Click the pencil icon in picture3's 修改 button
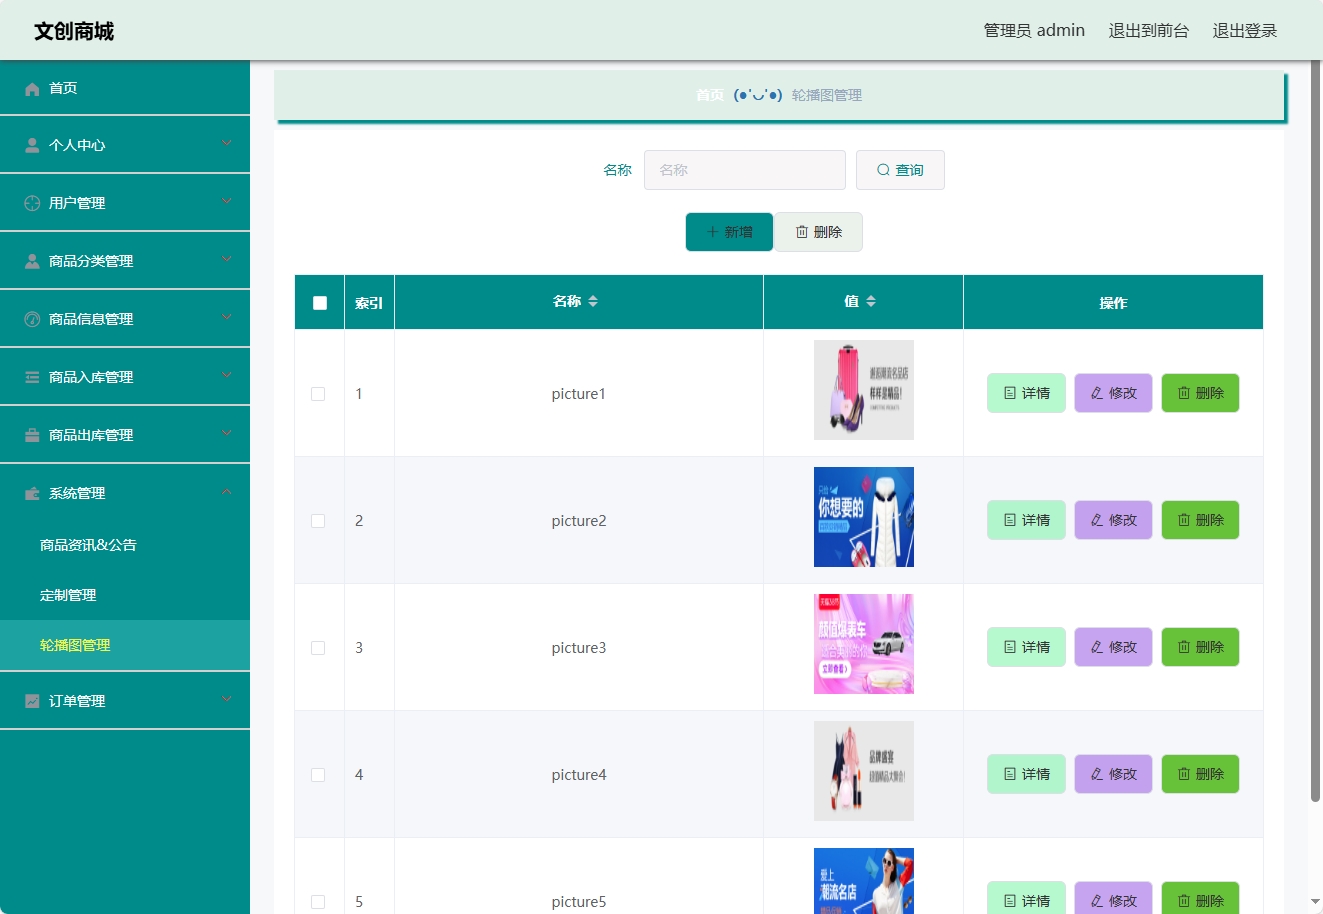The width and height of the screenshot is (1323, 914). coord(1097,647)
